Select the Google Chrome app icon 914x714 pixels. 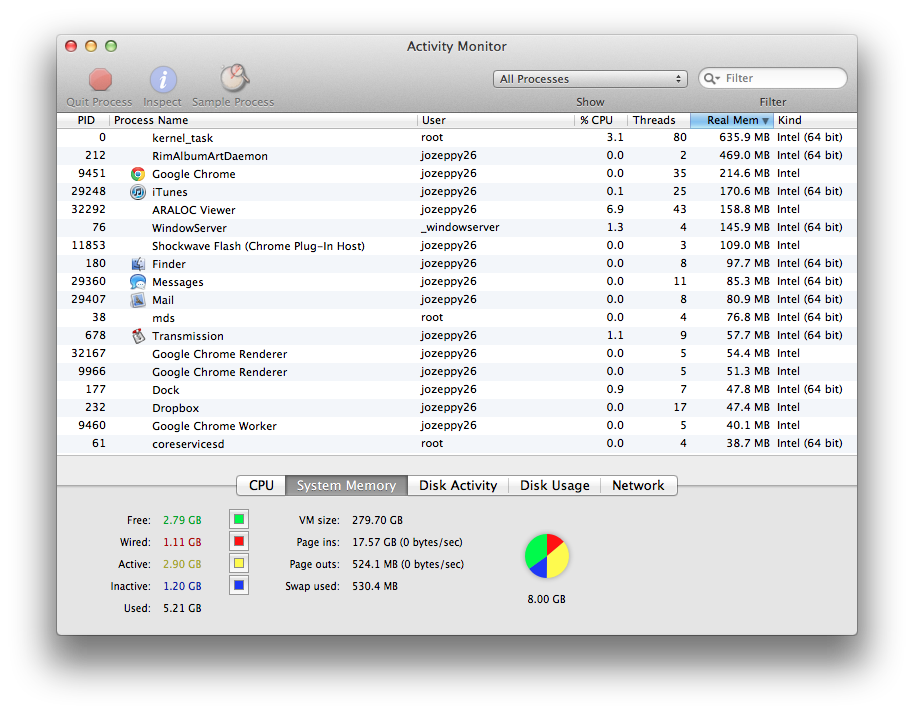[138, 174]
